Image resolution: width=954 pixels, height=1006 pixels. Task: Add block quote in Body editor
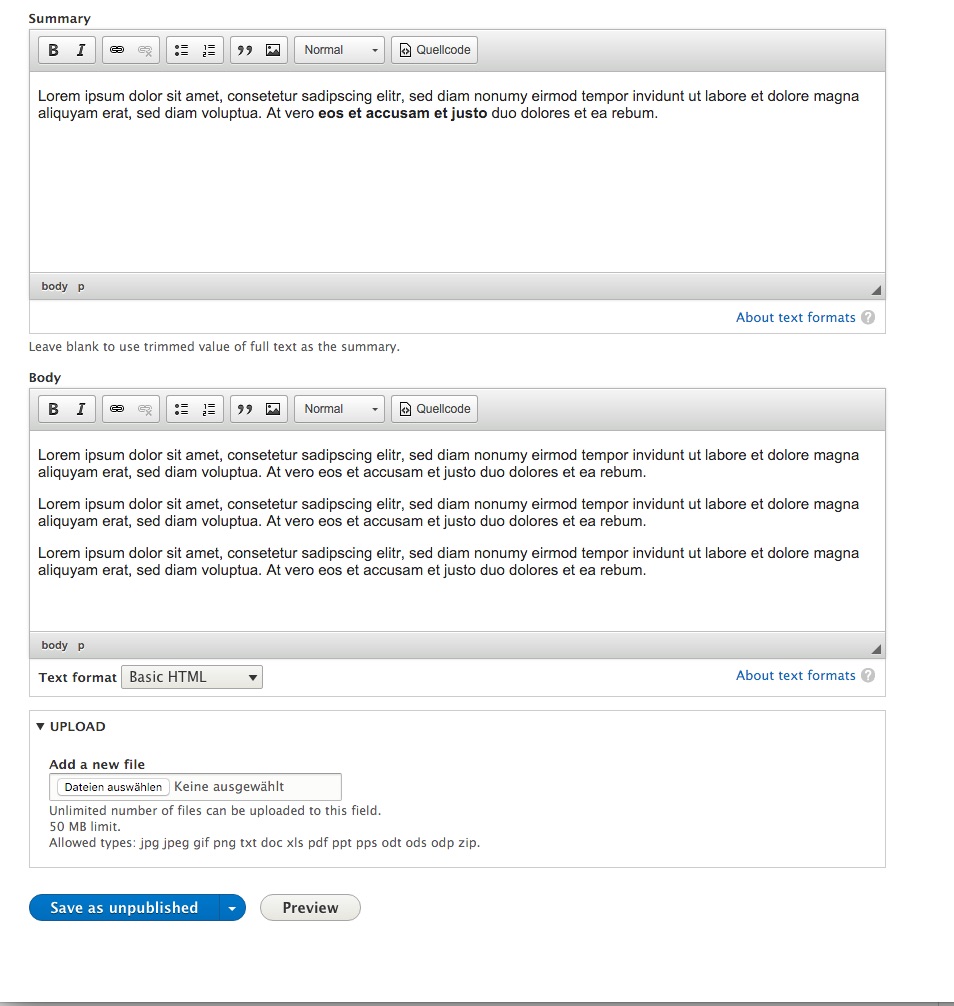[x=245, y=409]
